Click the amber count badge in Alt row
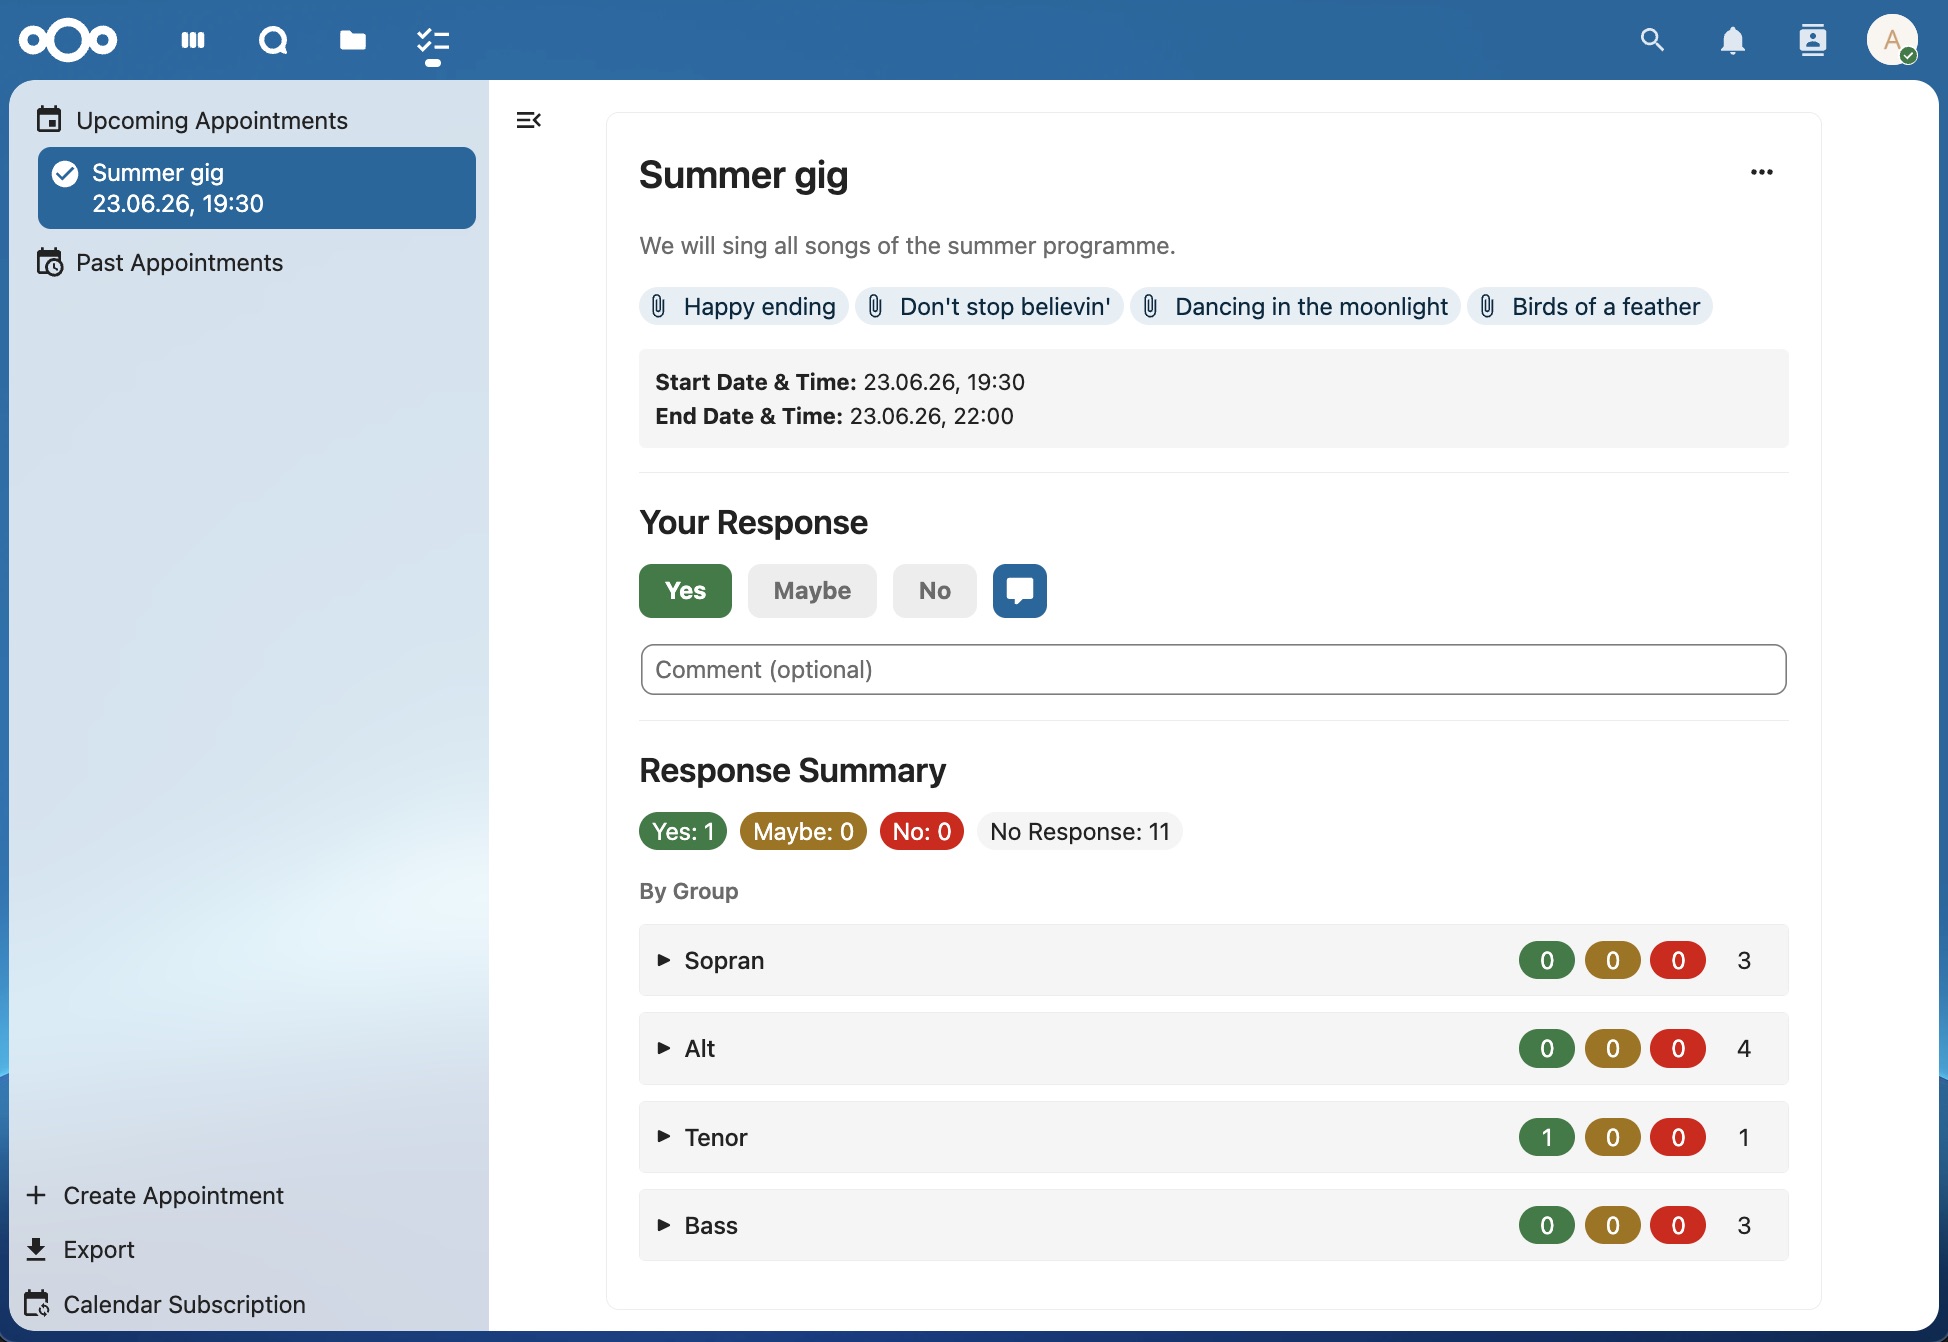This screenshot has height=1342, width=1948. point(1613,1048)
